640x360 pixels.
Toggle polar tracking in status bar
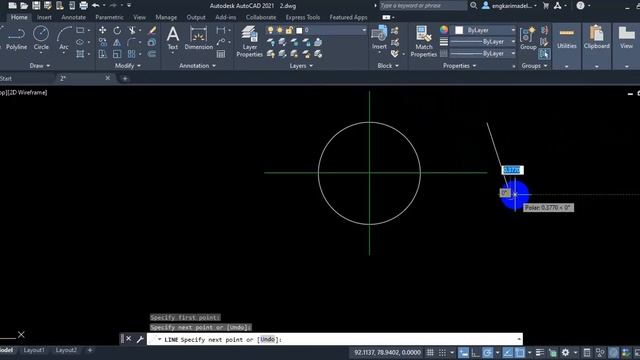coord(487,352)
